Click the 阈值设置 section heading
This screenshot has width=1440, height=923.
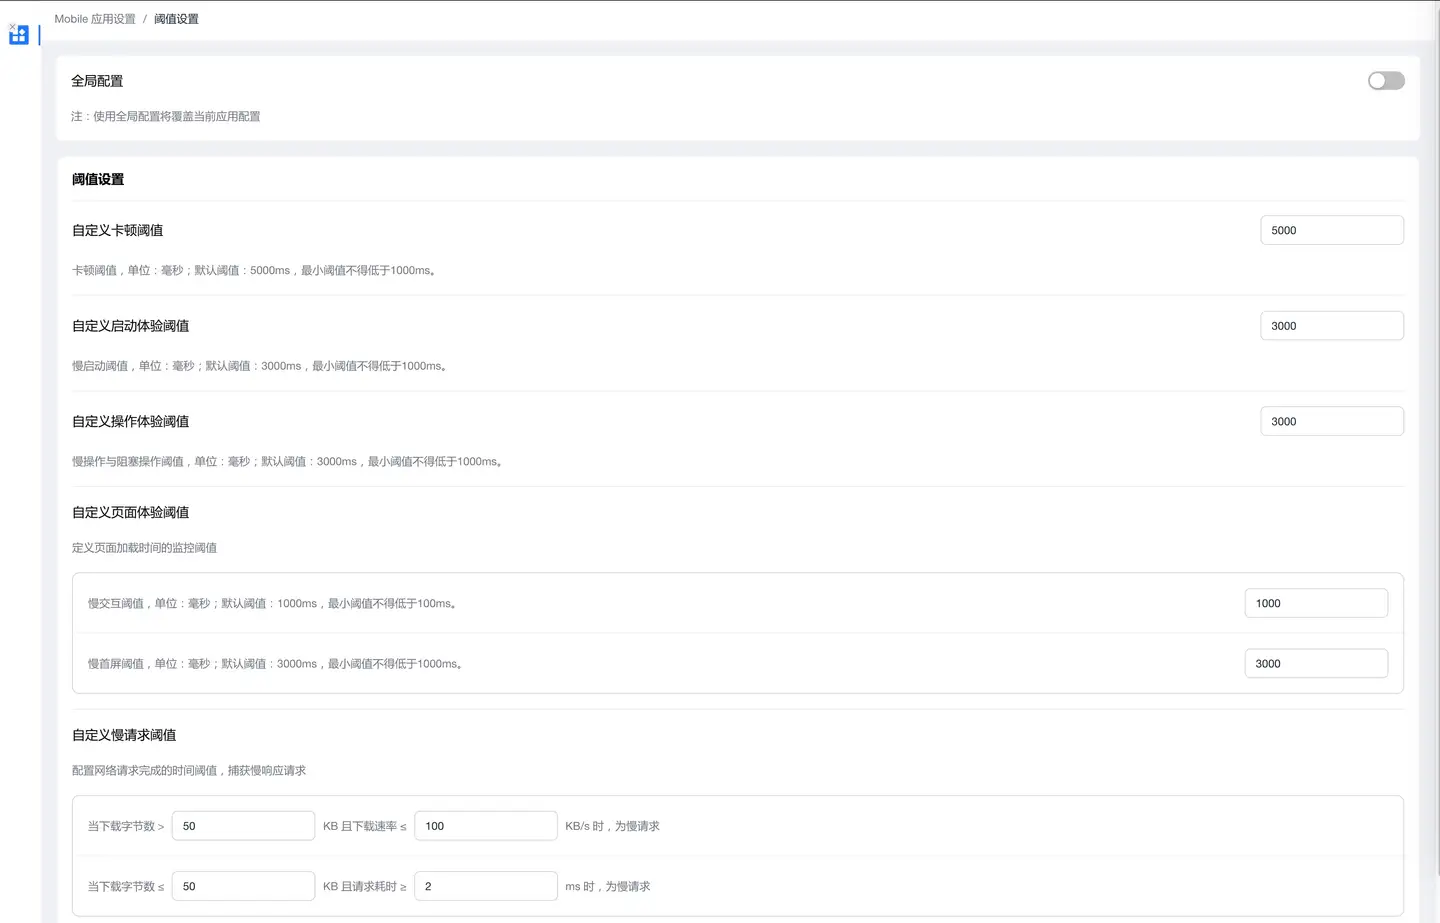coord(98,180)
